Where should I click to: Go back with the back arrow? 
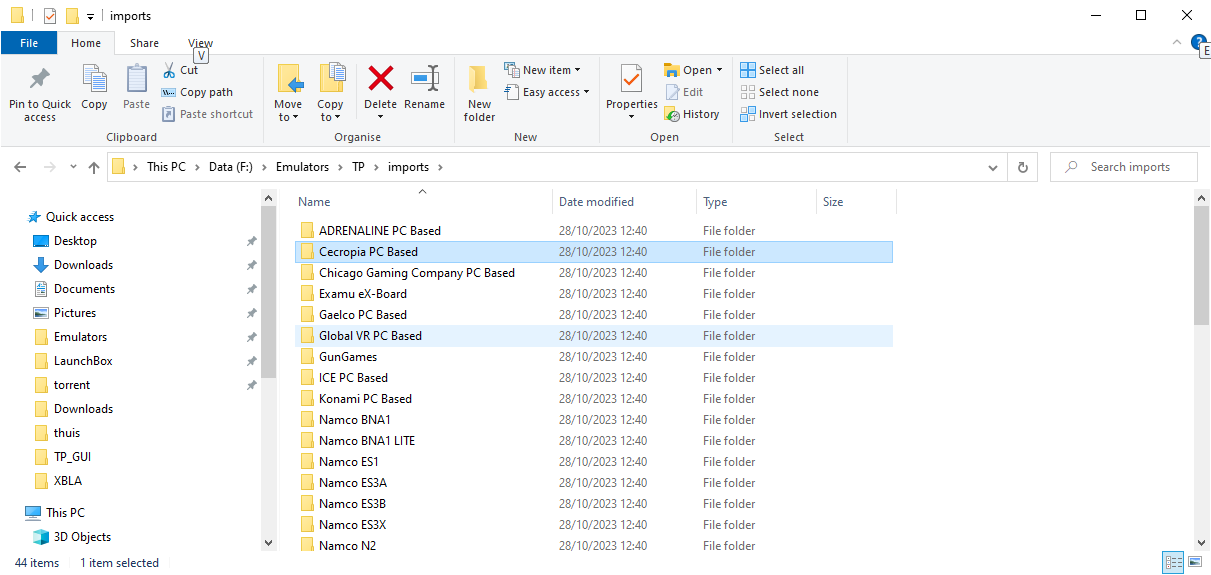[x=21, y=167]
